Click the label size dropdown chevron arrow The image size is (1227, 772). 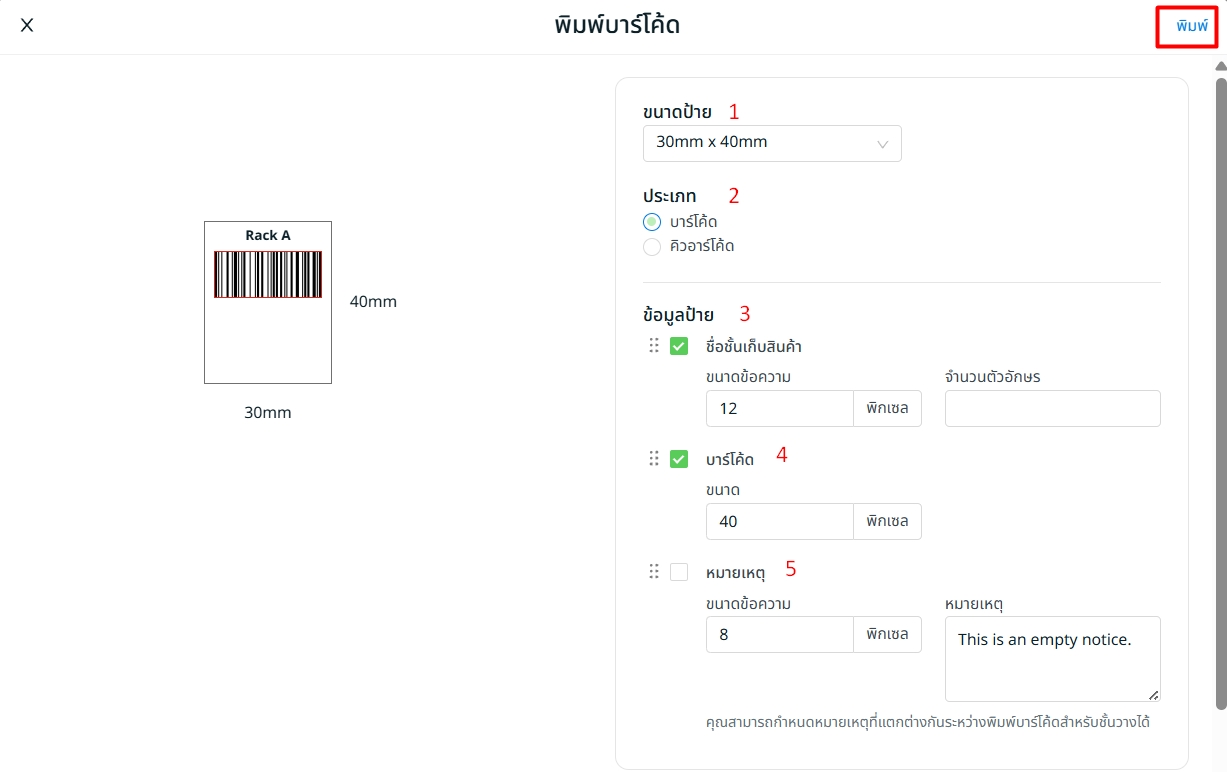(x=883, y=144)
